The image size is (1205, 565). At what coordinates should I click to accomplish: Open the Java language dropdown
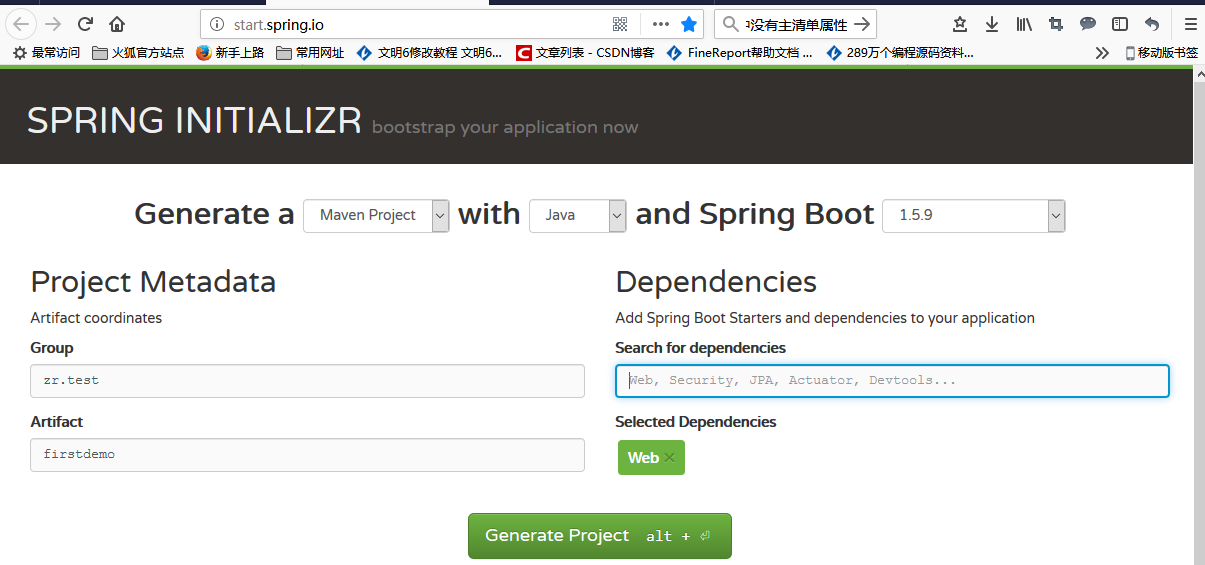point(578,215)
